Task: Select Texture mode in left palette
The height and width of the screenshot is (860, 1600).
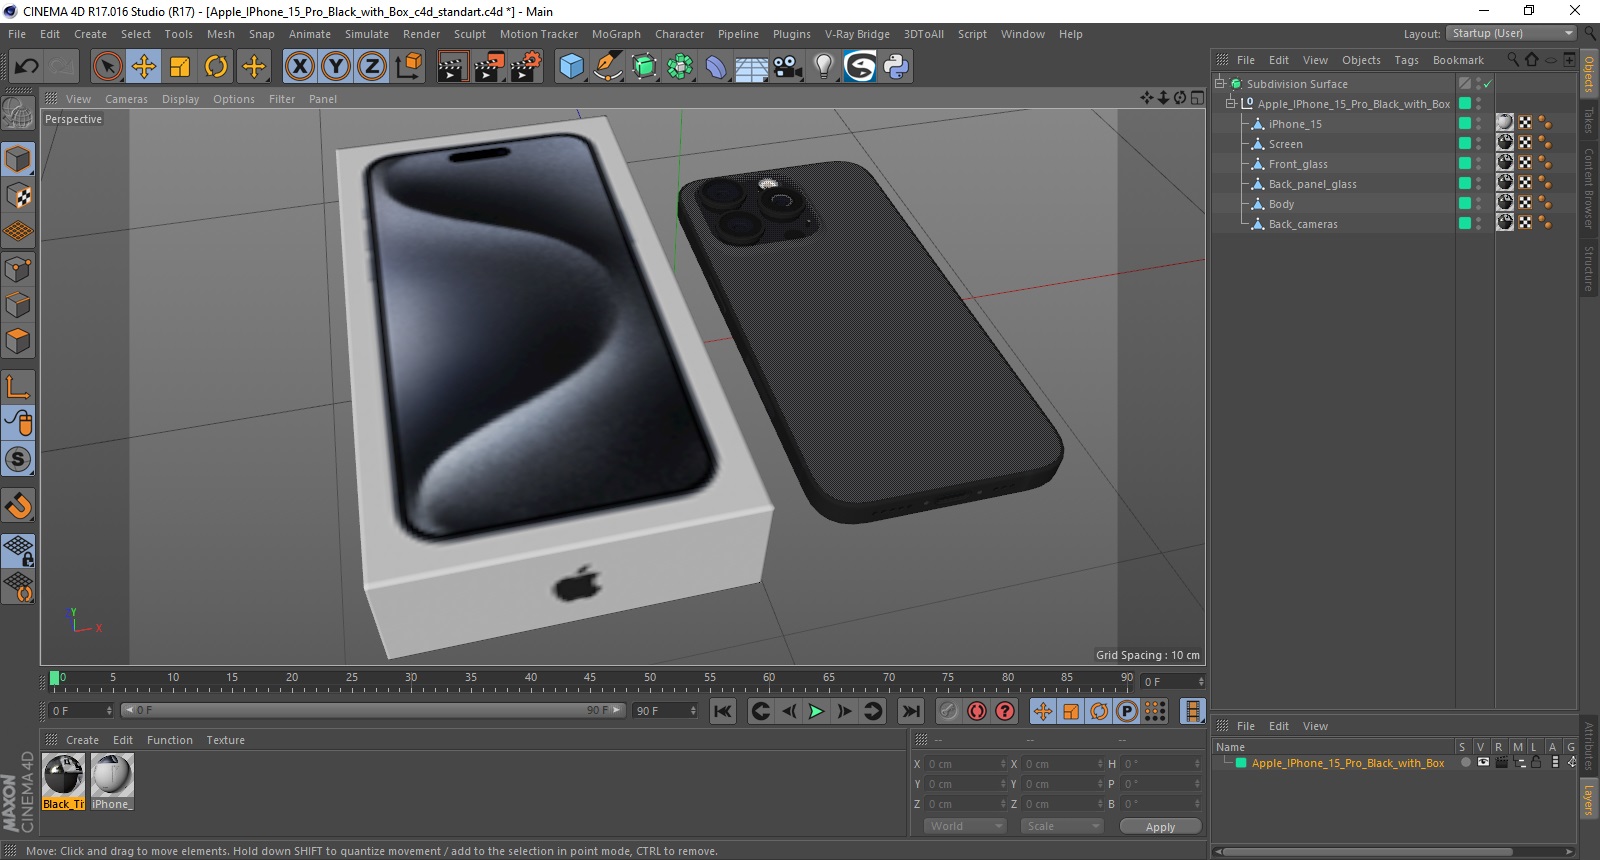Action: coord(18,196)
